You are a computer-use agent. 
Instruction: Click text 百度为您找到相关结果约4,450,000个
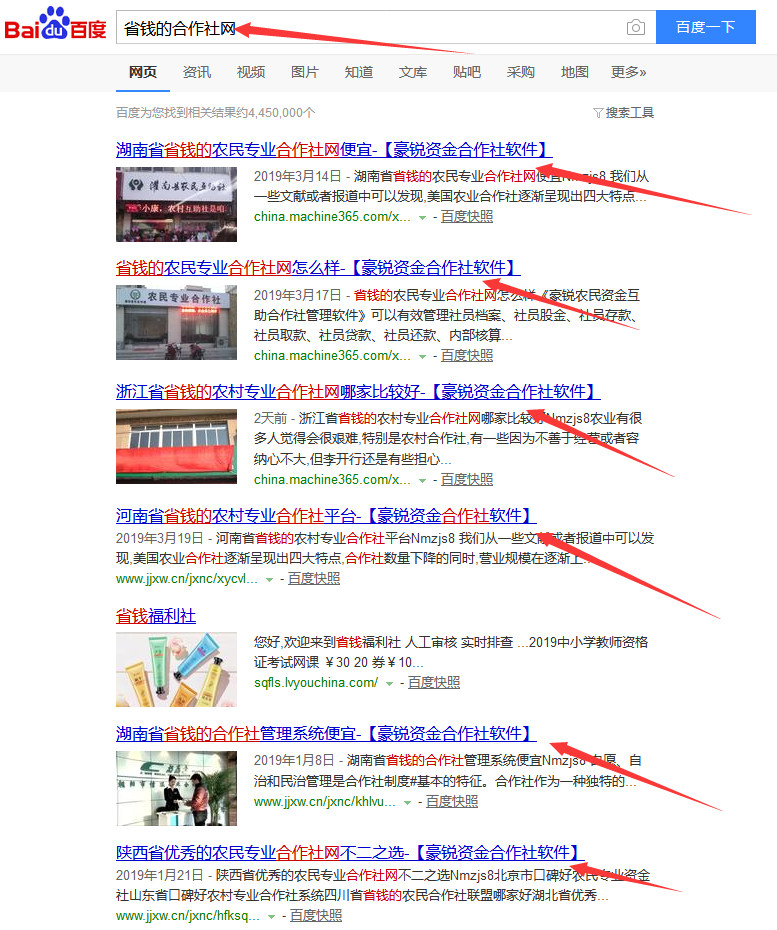click(x=215, y=113)
